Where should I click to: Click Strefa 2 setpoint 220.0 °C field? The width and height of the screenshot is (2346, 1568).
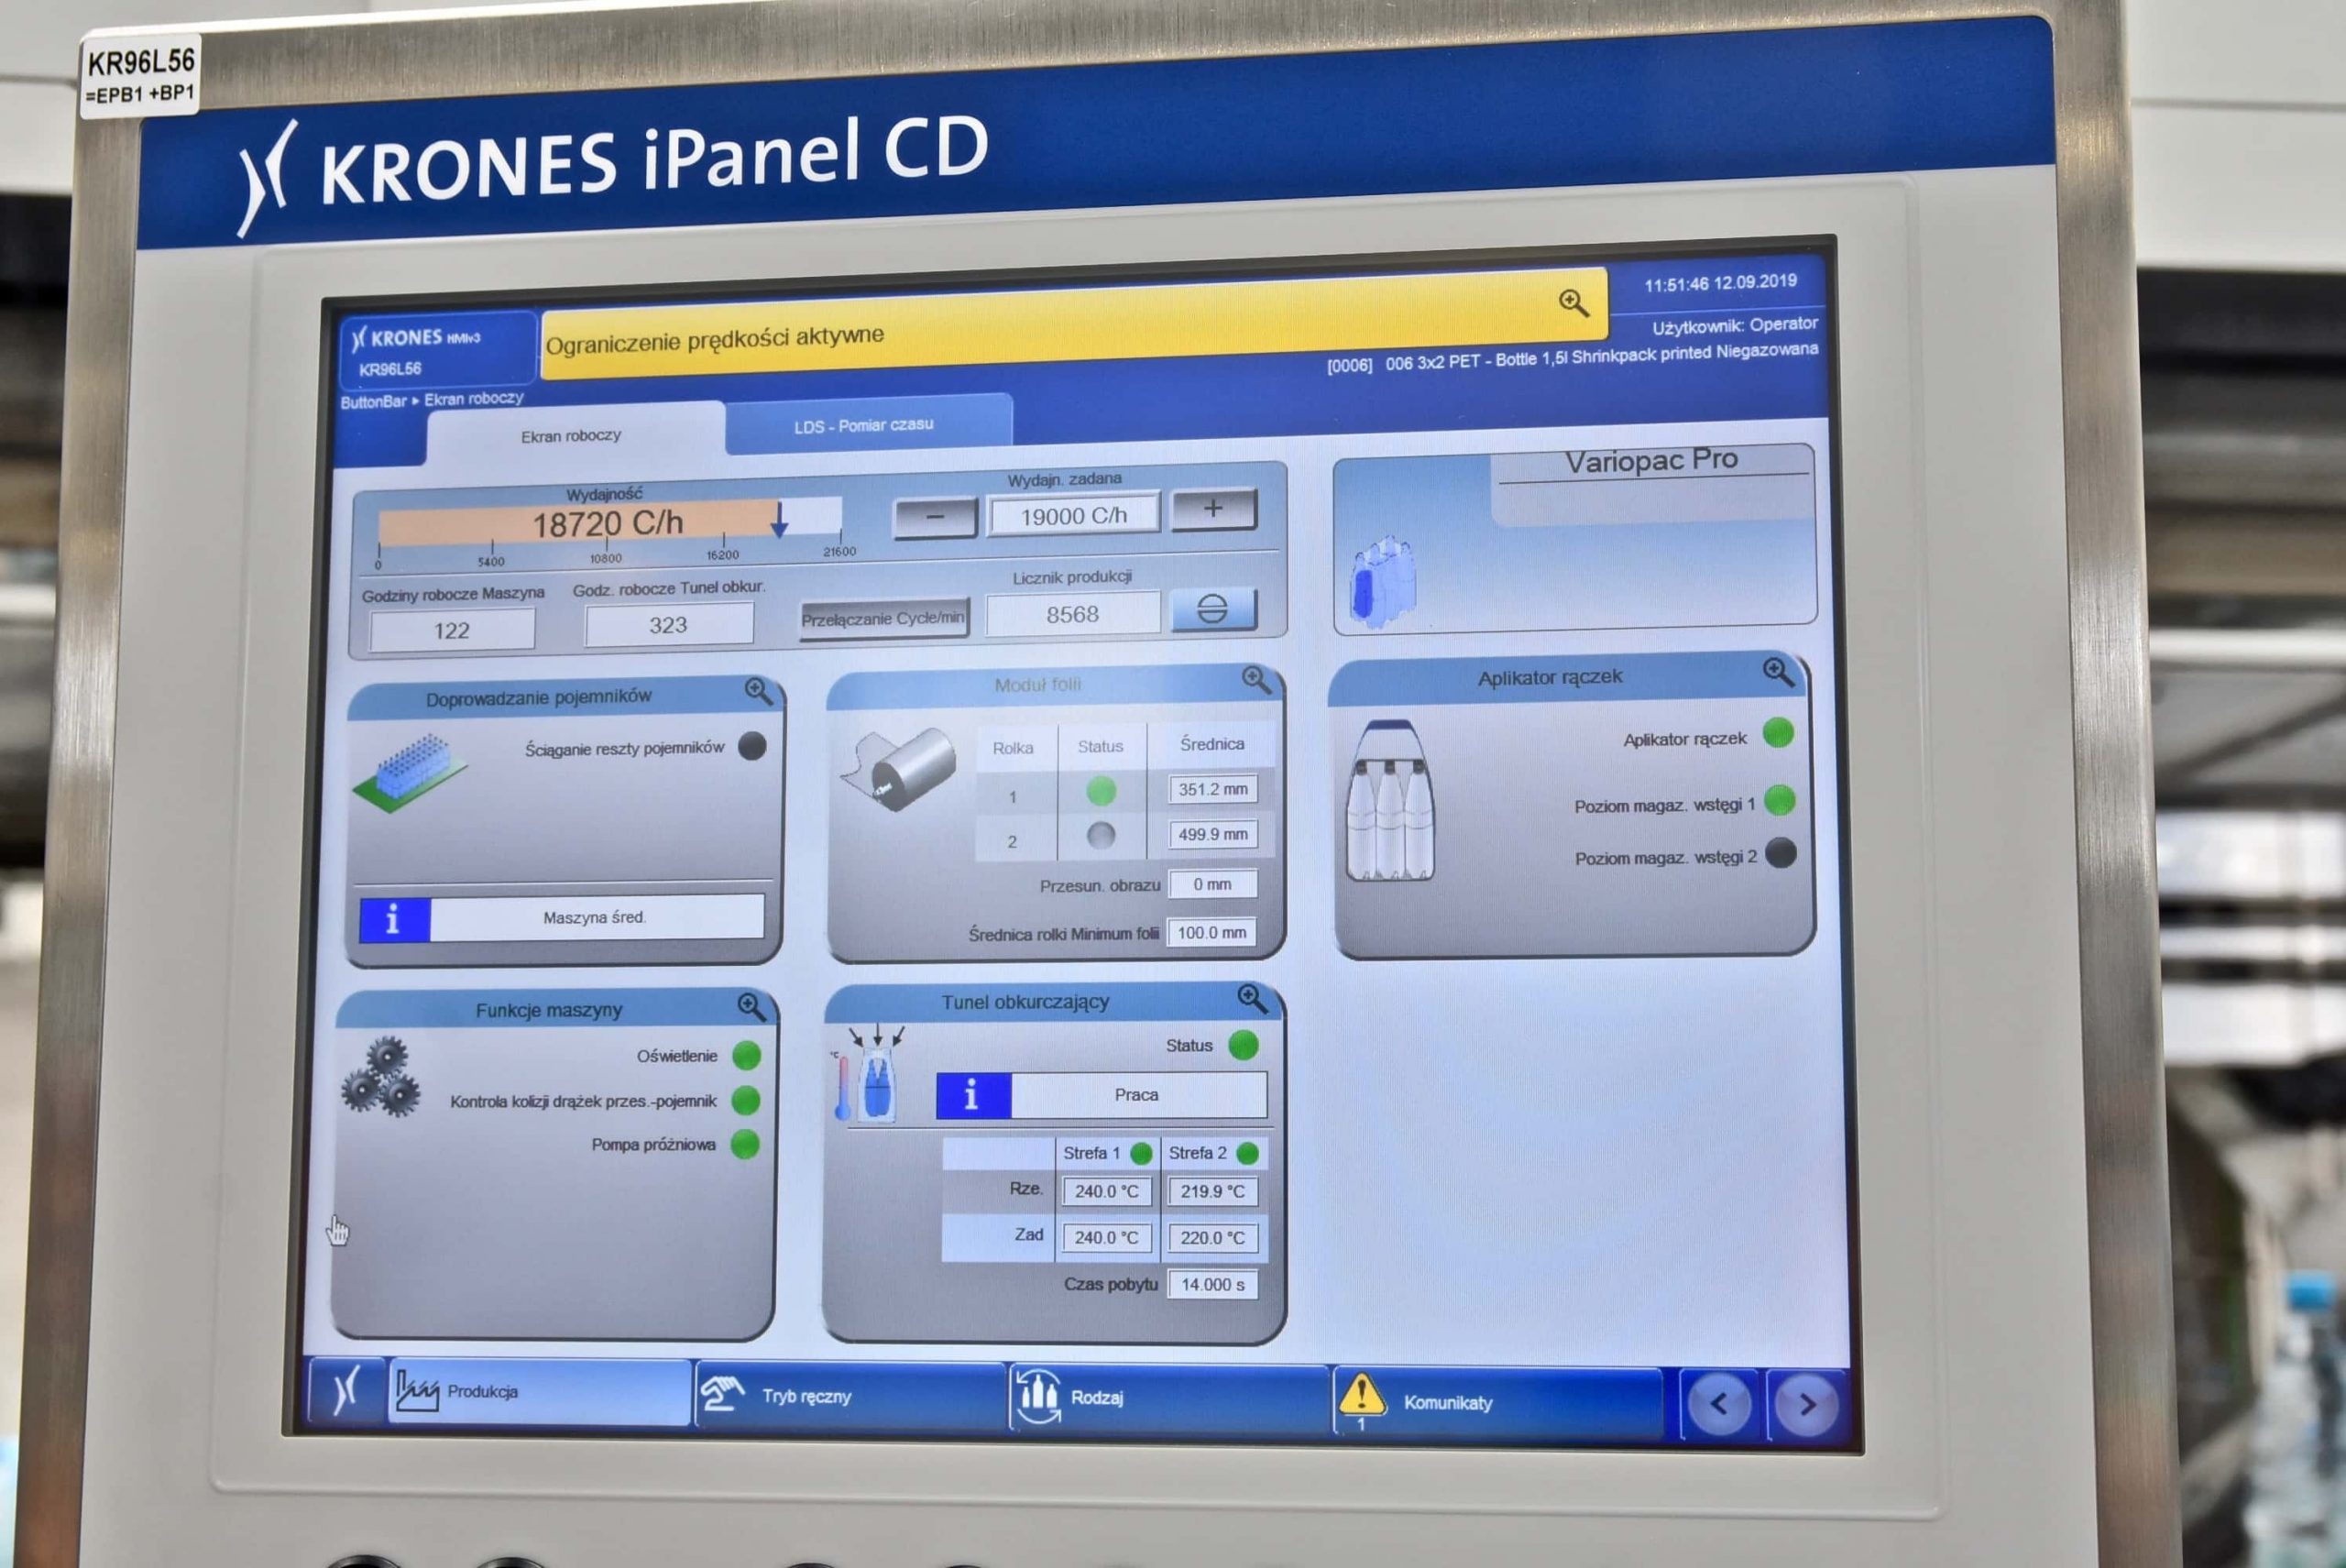1213,1238
